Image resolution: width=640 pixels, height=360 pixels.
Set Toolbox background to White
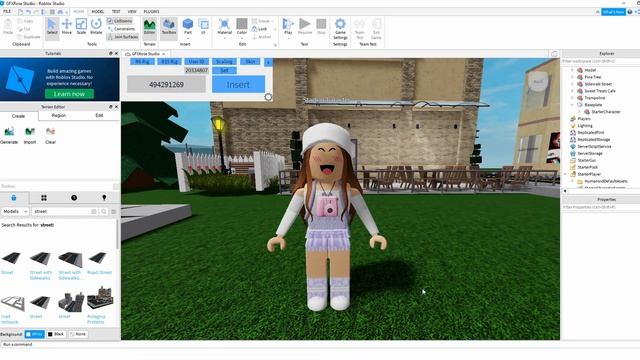[x=34, y=334]
